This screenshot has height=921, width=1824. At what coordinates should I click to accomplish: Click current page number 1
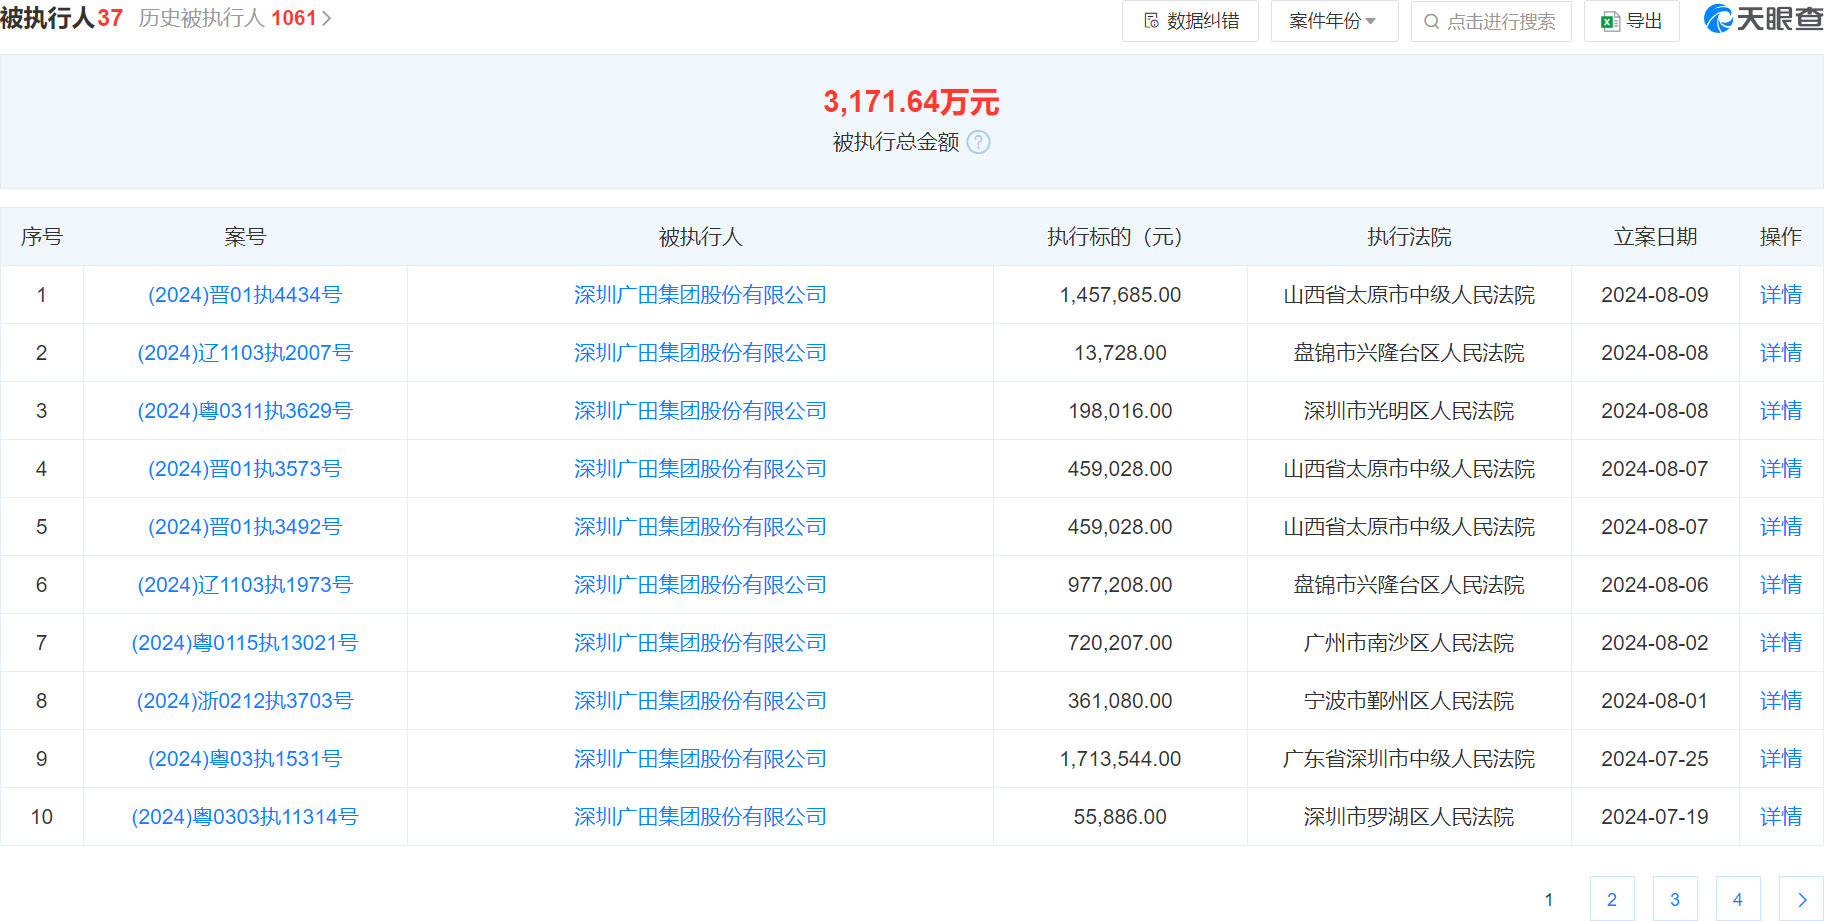(x=1549, y=899)
